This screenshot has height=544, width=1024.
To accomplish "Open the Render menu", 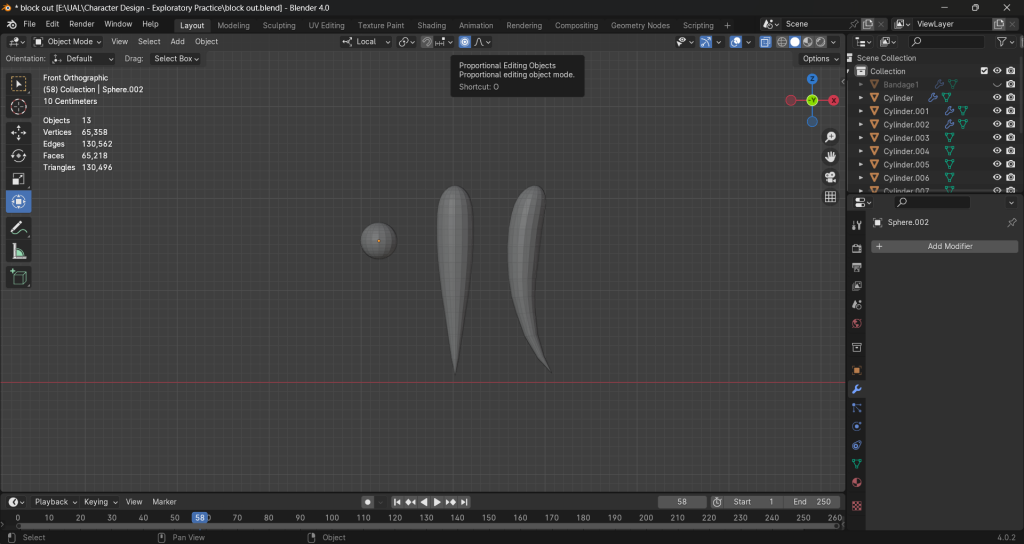I will point(82,24).
